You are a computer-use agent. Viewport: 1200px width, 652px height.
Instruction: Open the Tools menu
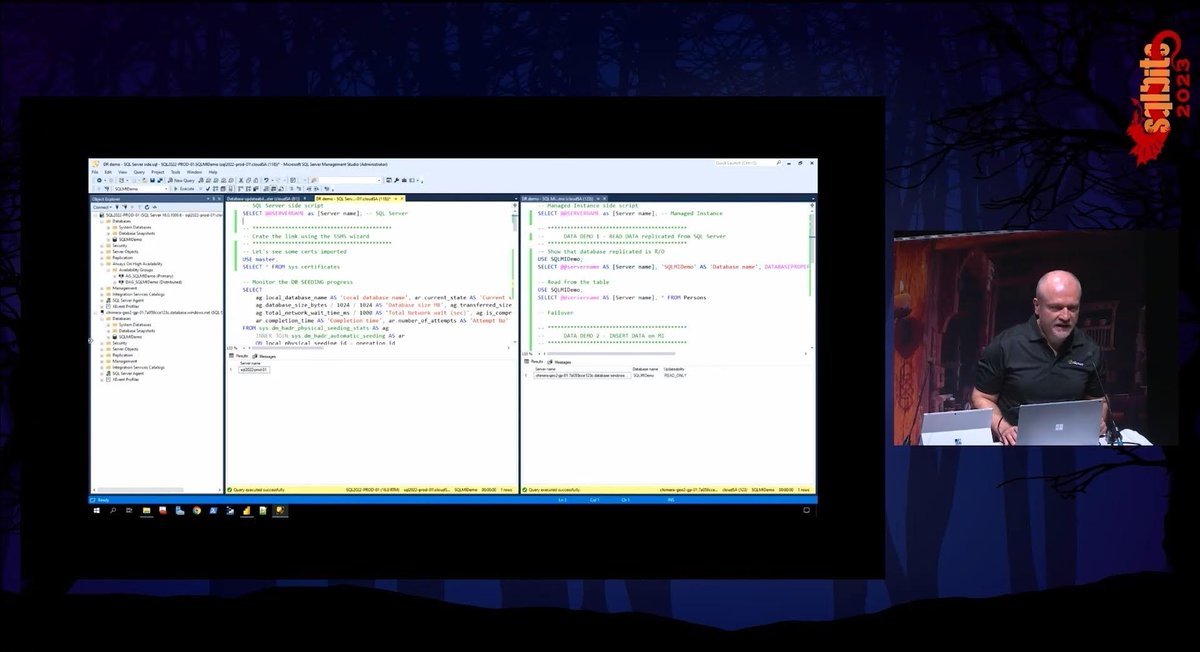point(175,172)
